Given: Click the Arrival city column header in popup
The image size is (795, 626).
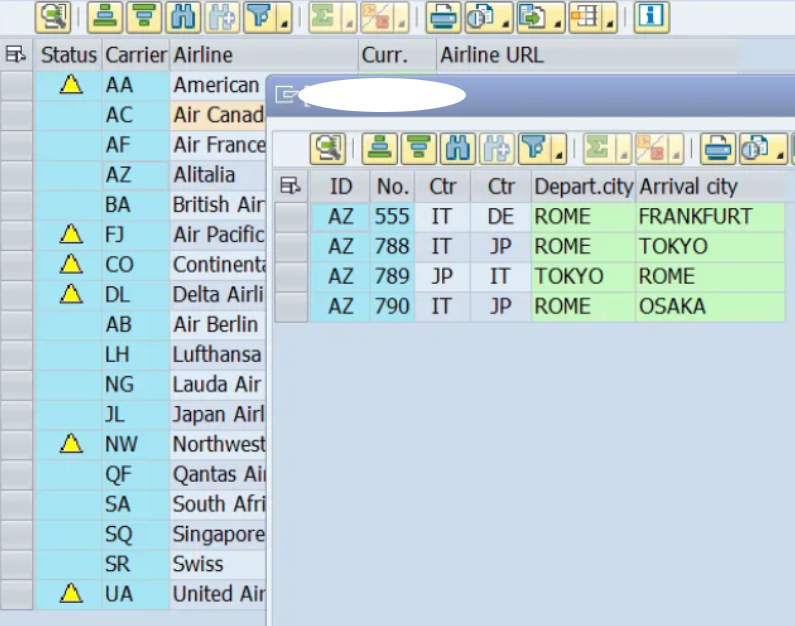Looking at the screenshot, I should [710, 187].
